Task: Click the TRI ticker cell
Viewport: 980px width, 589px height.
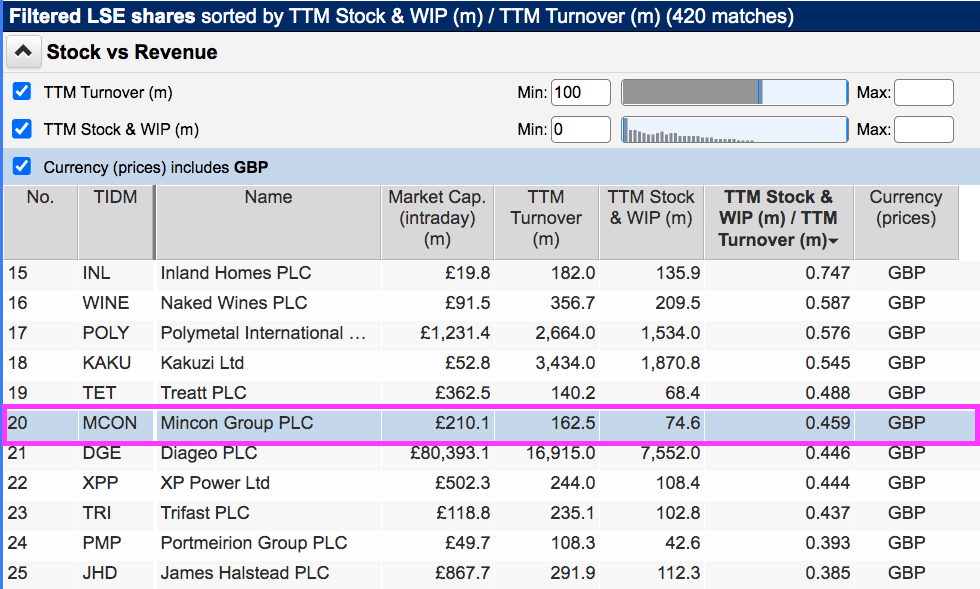Action: pyautogui.click(x=97, y=513)
